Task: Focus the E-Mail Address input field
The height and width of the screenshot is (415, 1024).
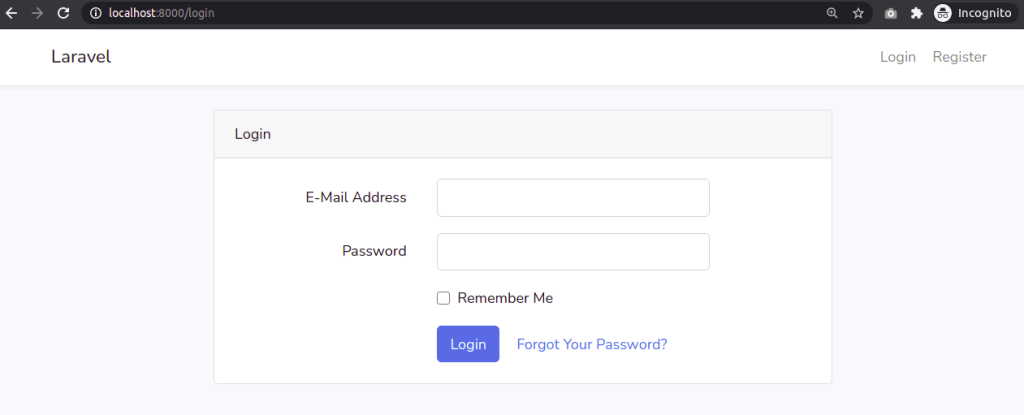Action: point(573,198)
